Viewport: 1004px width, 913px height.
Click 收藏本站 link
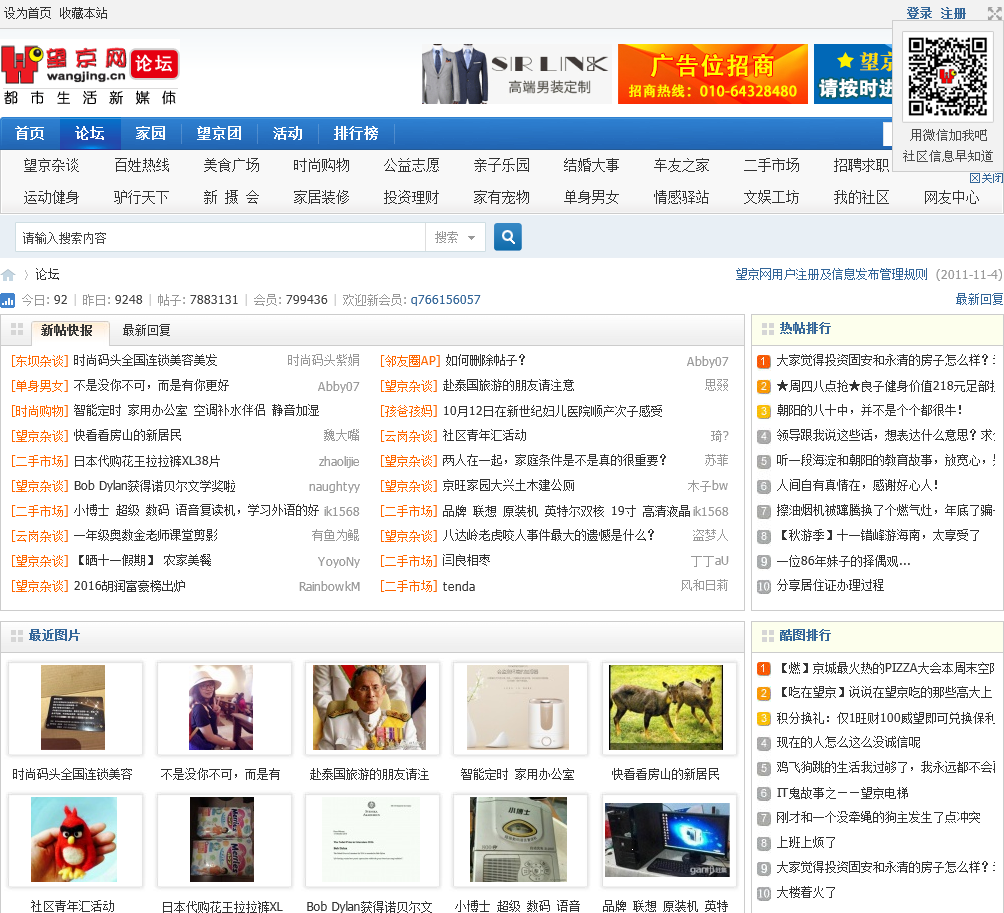[83, 13]
